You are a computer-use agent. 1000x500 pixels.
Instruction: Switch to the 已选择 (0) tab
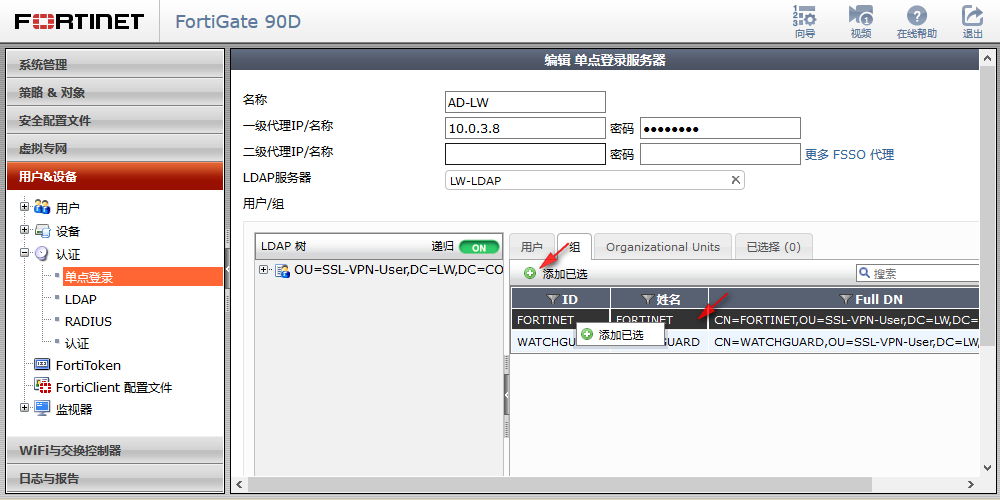(773, 247)
